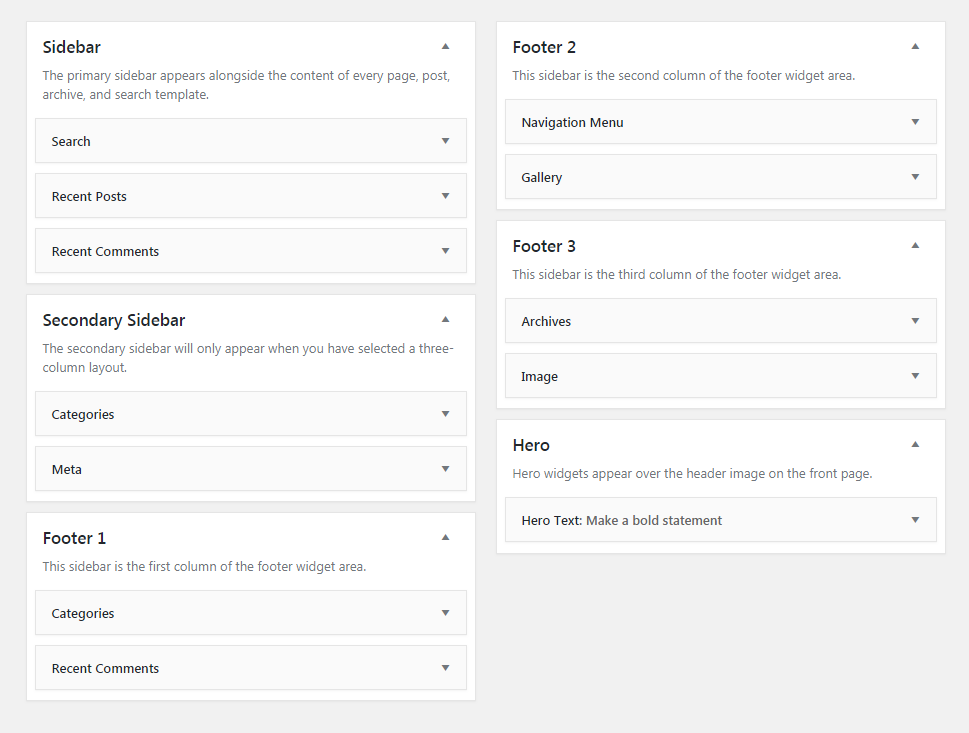This screenshot has height=733, width=969.
Task: Expand Categories widget in Secondary Sidebar
Action: [x=446, y=414]
